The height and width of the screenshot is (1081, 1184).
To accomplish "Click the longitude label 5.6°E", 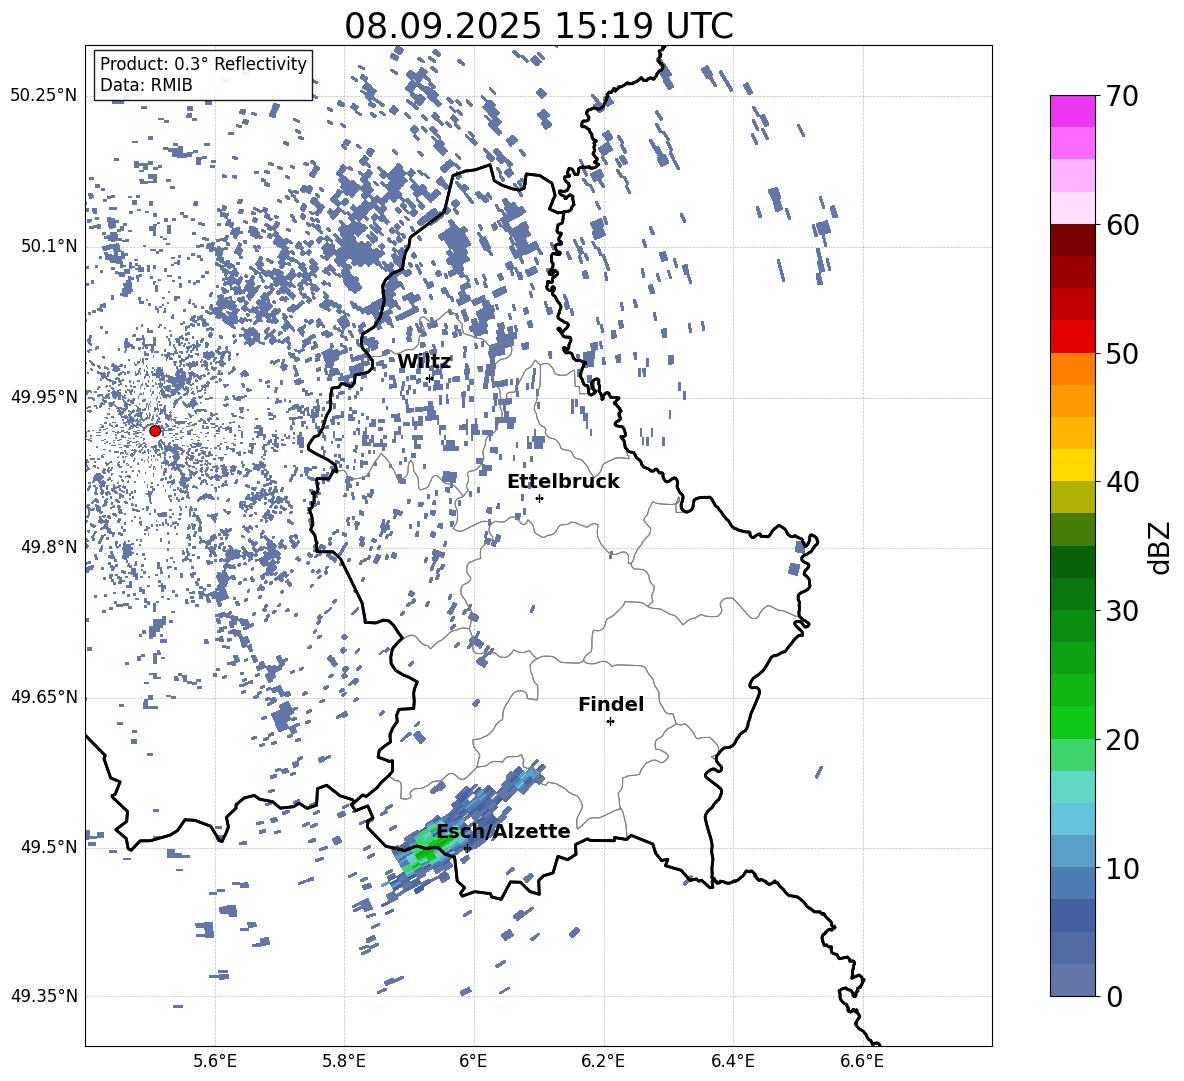I will click(215, 1062).
